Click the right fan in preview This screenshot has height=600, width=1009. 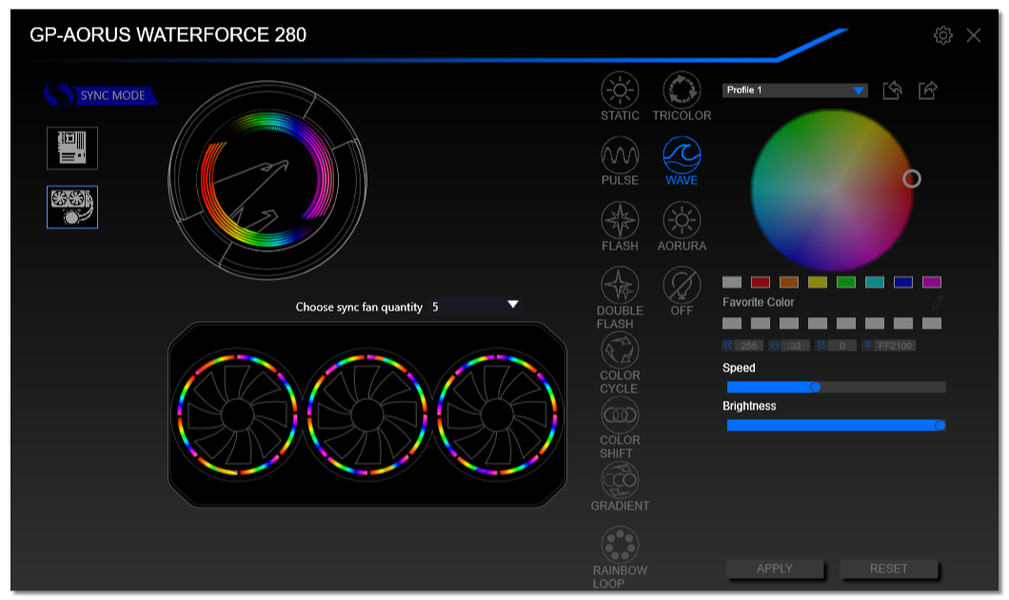(497, 415)
